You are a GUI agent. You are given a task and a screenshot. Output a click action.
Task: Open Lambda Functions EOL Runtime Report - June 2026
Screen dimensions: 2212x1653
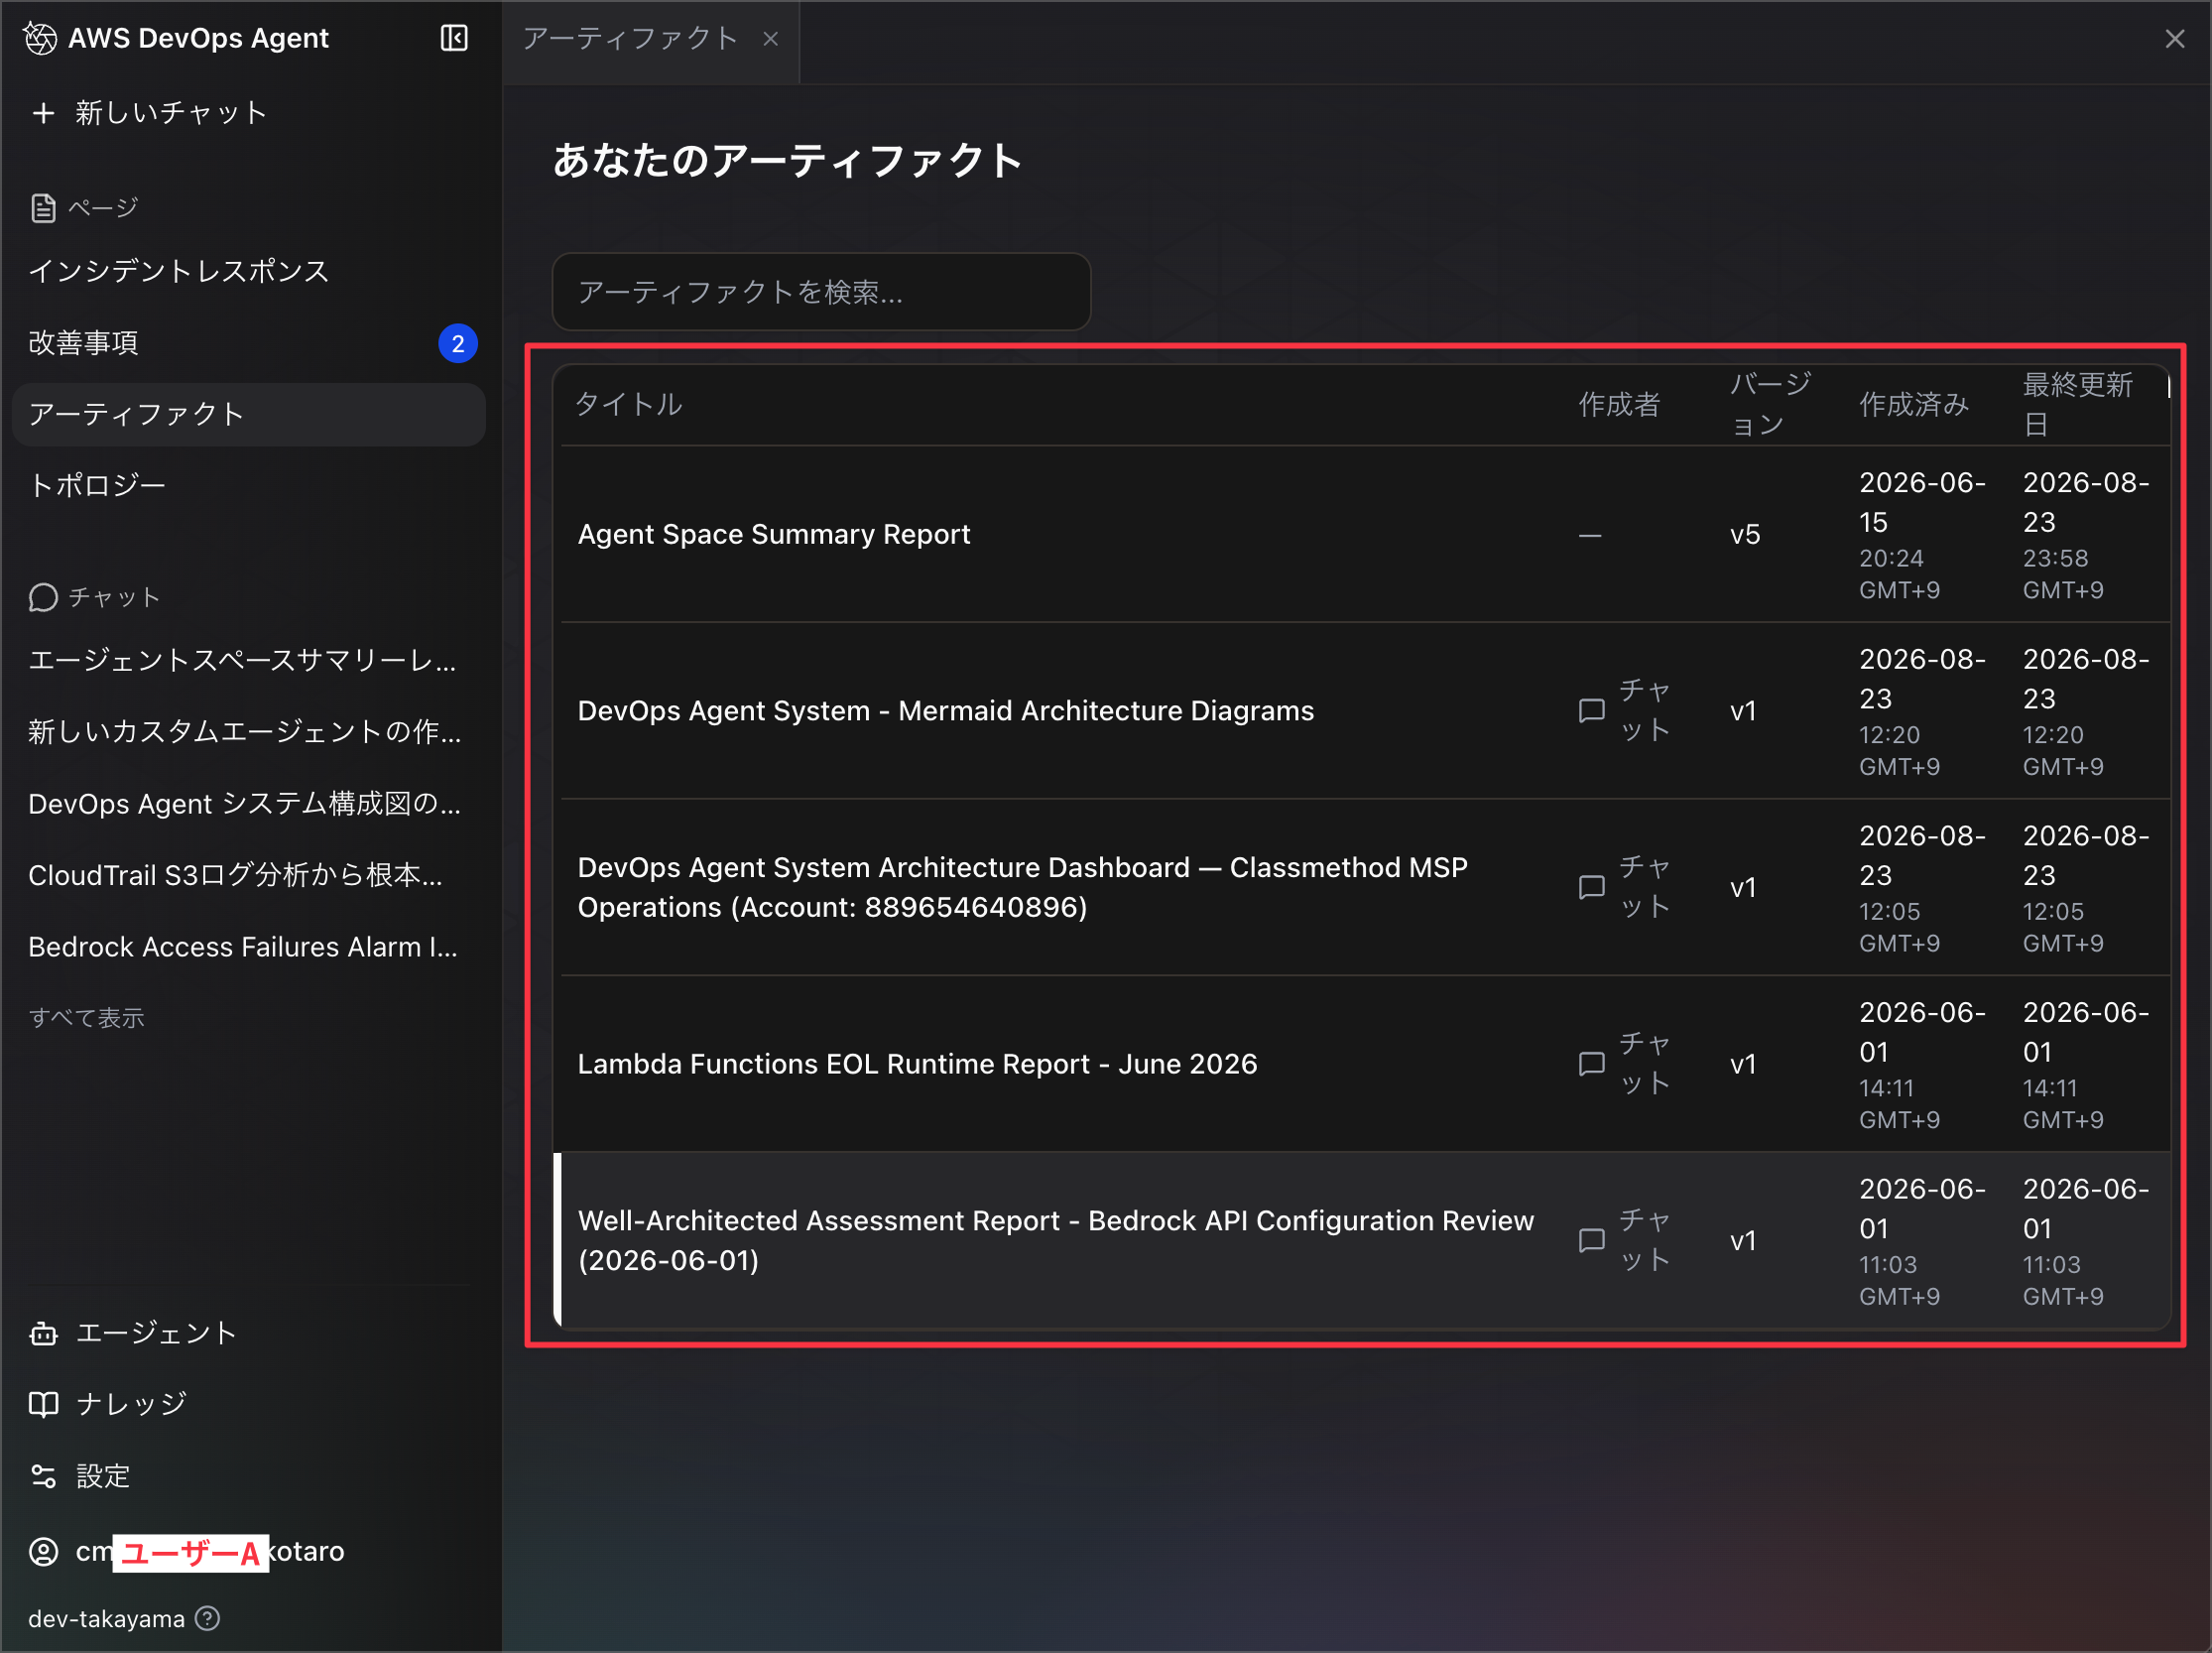(x=918, y=1064)
